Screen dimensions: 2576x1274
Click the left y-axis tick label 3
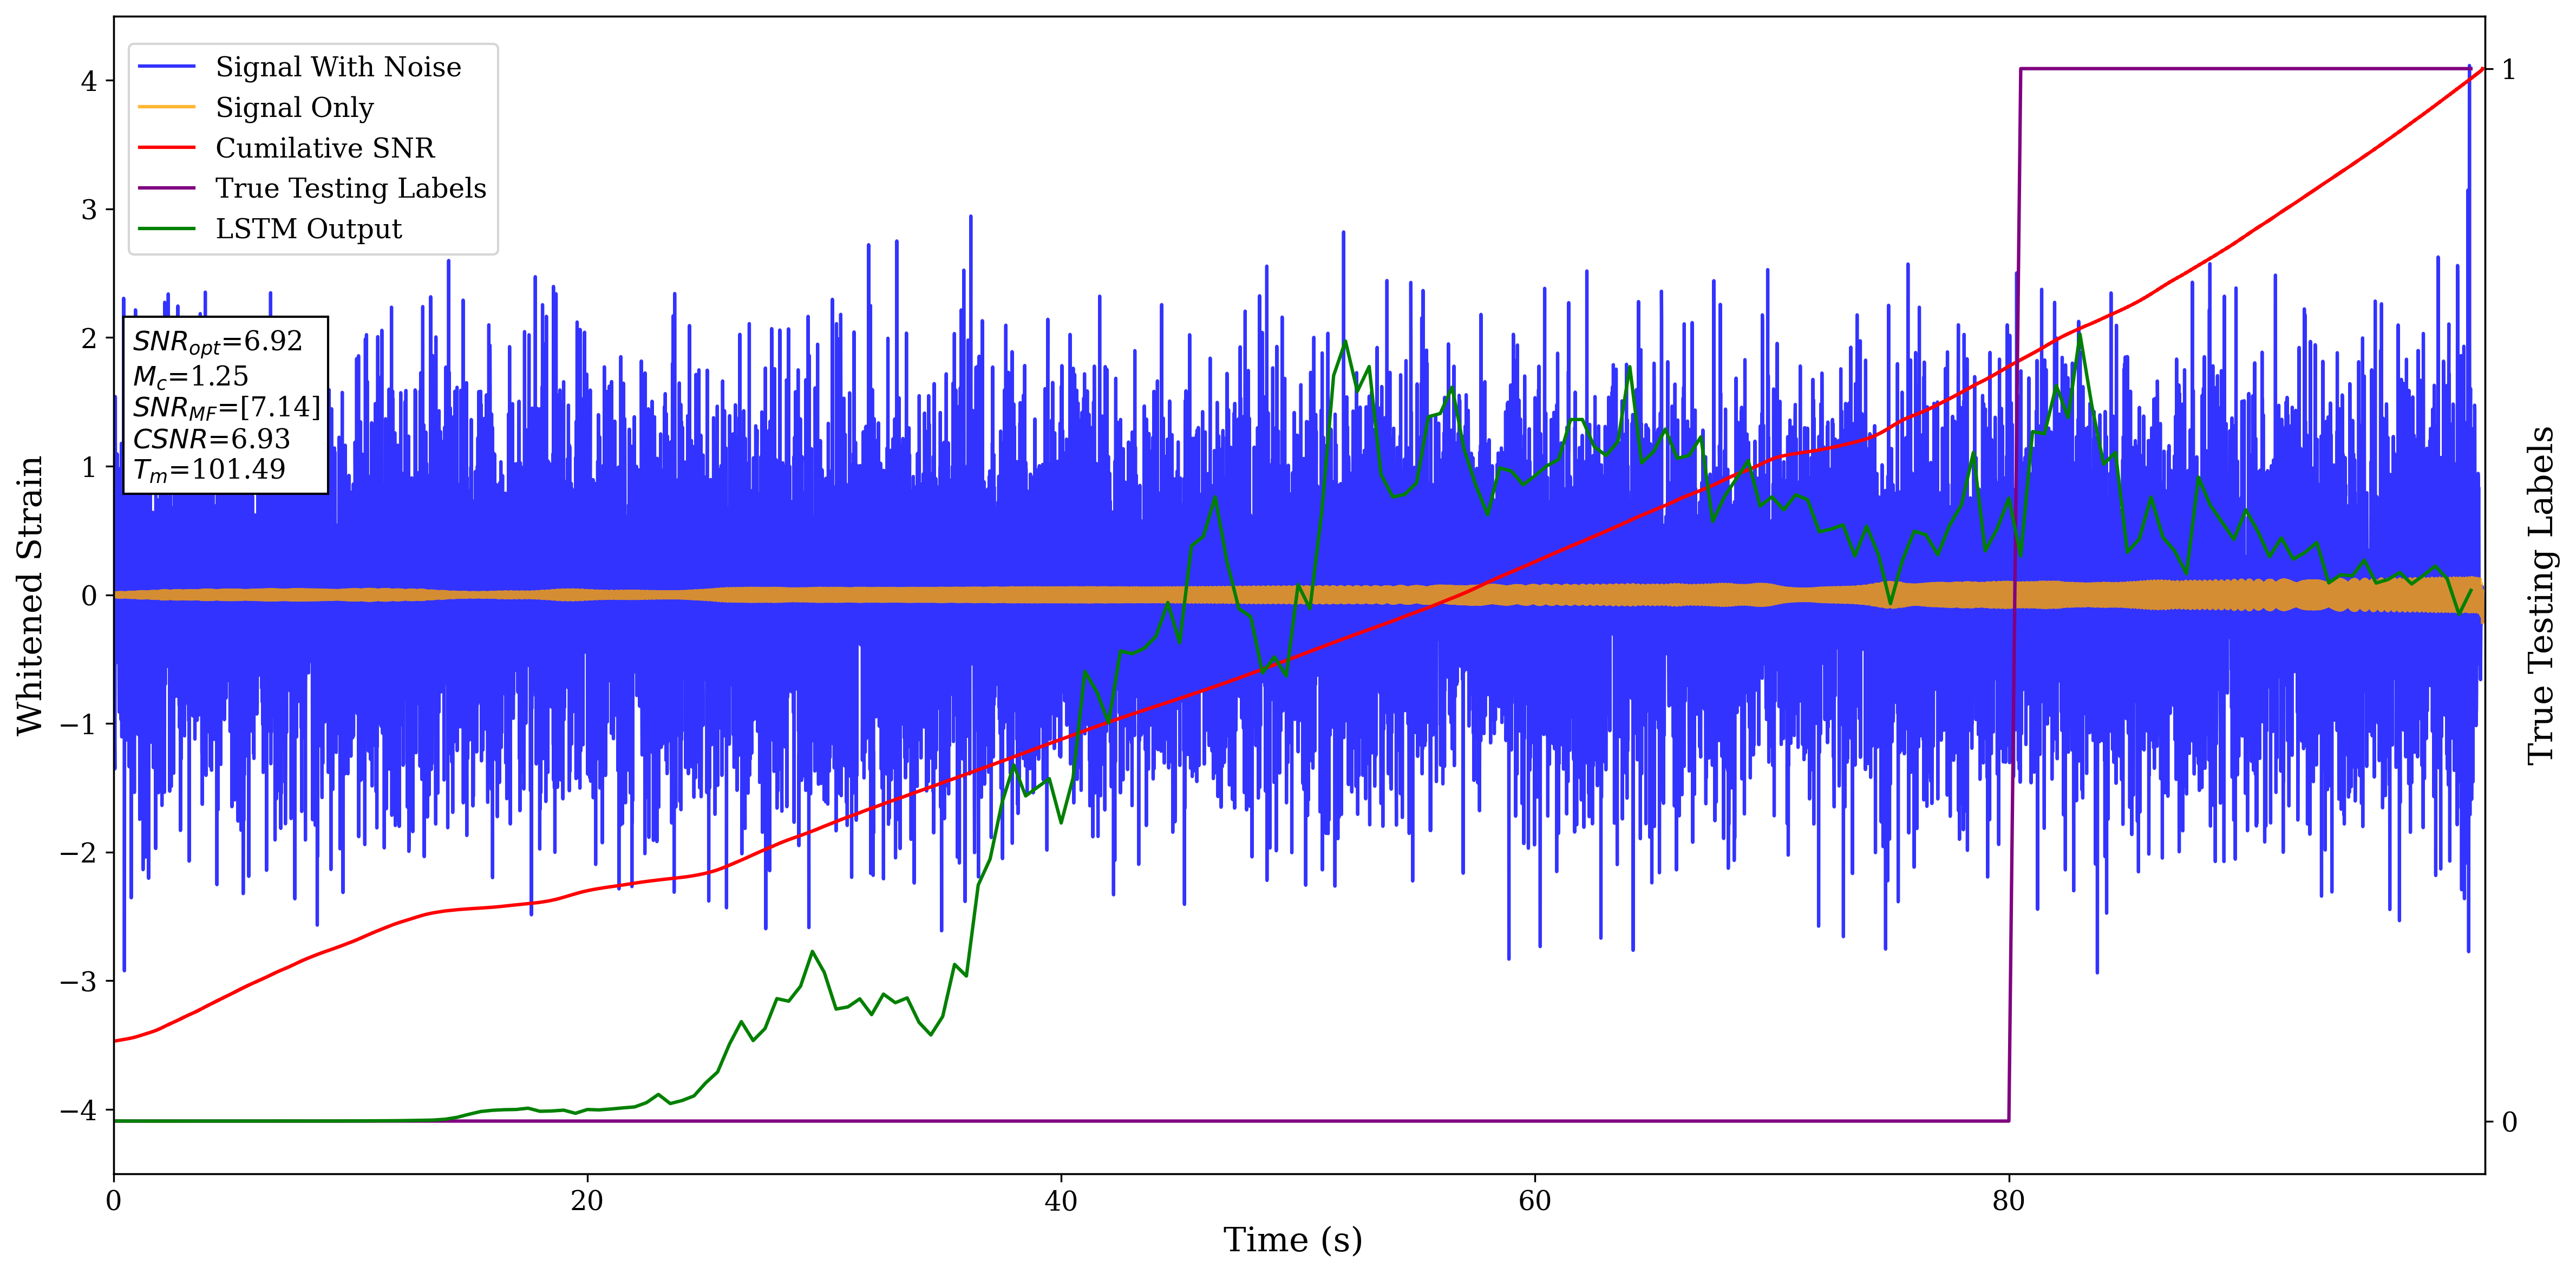(x=89, y=210)
